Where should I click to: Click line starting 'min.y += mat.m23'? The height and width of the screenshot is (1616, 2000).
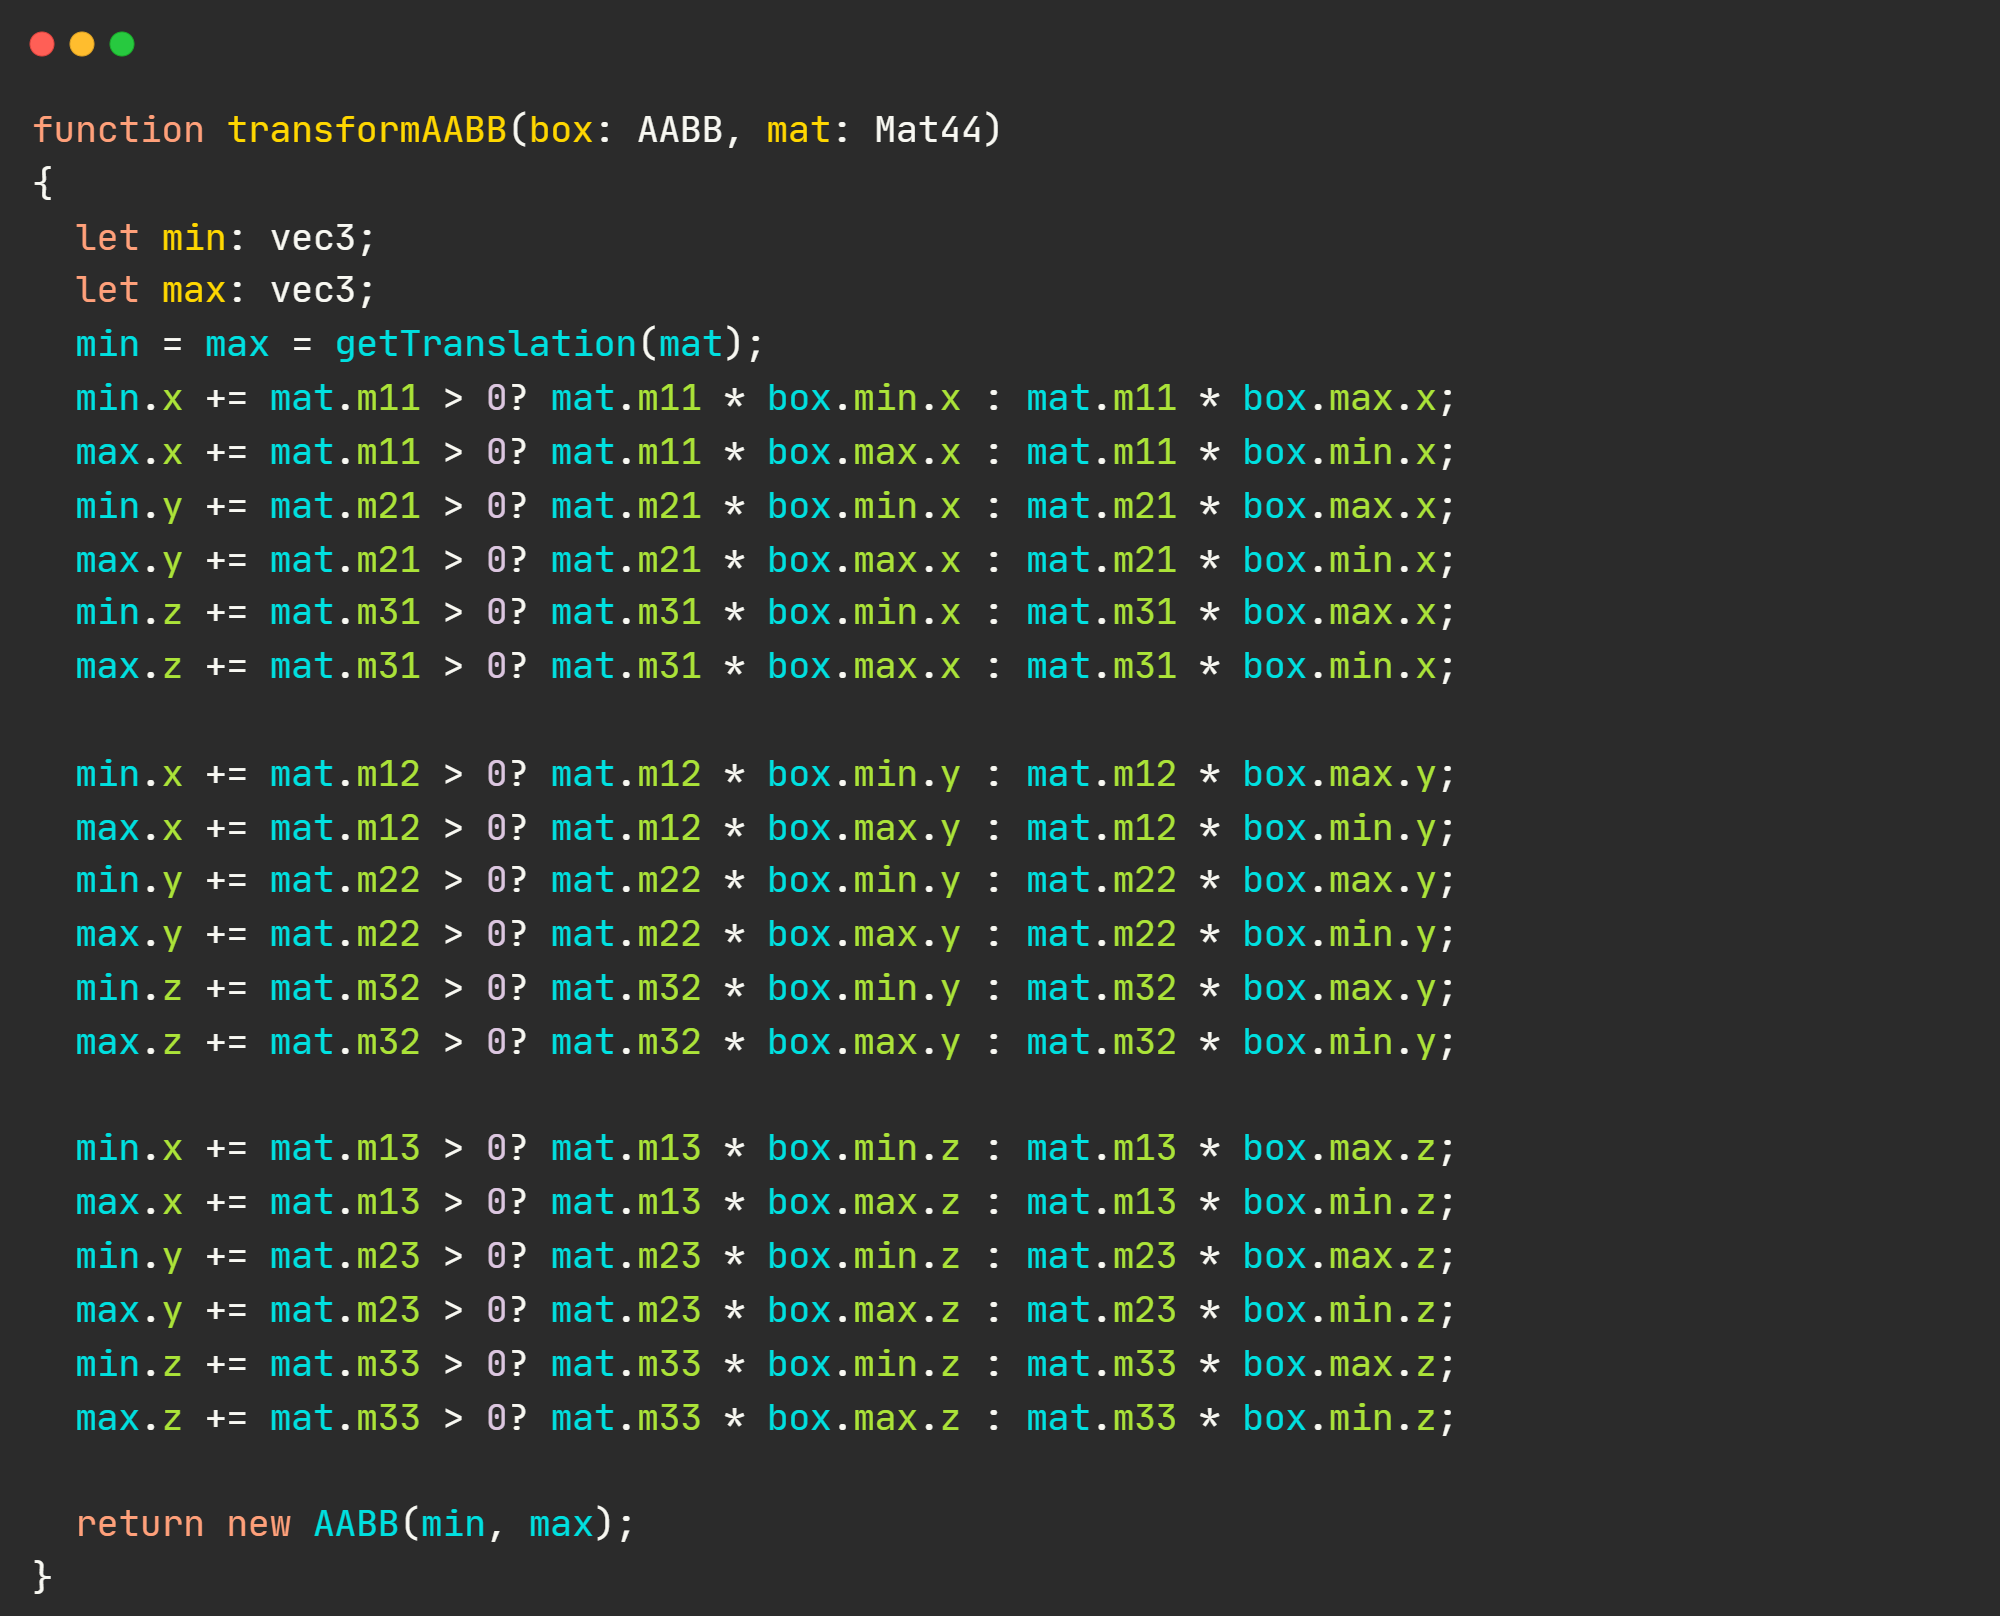[x=766, y=1256]
